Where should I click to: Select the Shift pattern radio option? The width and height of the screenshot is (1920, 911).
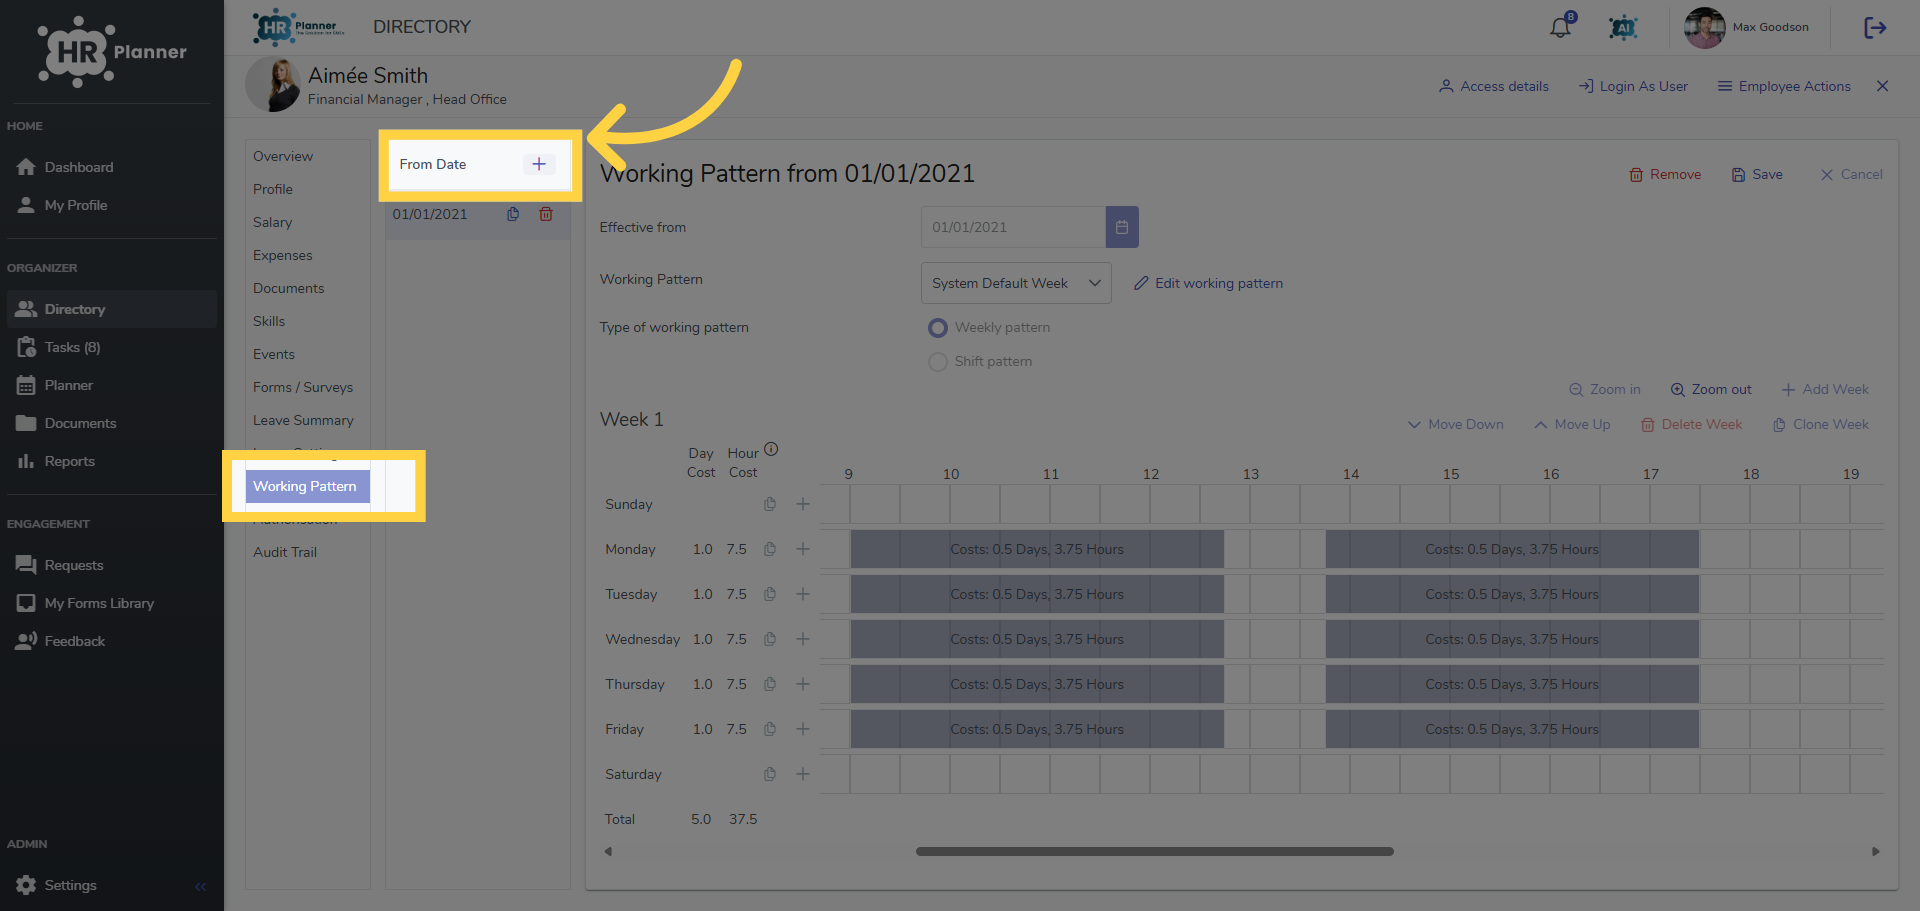pyautogui.click(x=937, y=362)
